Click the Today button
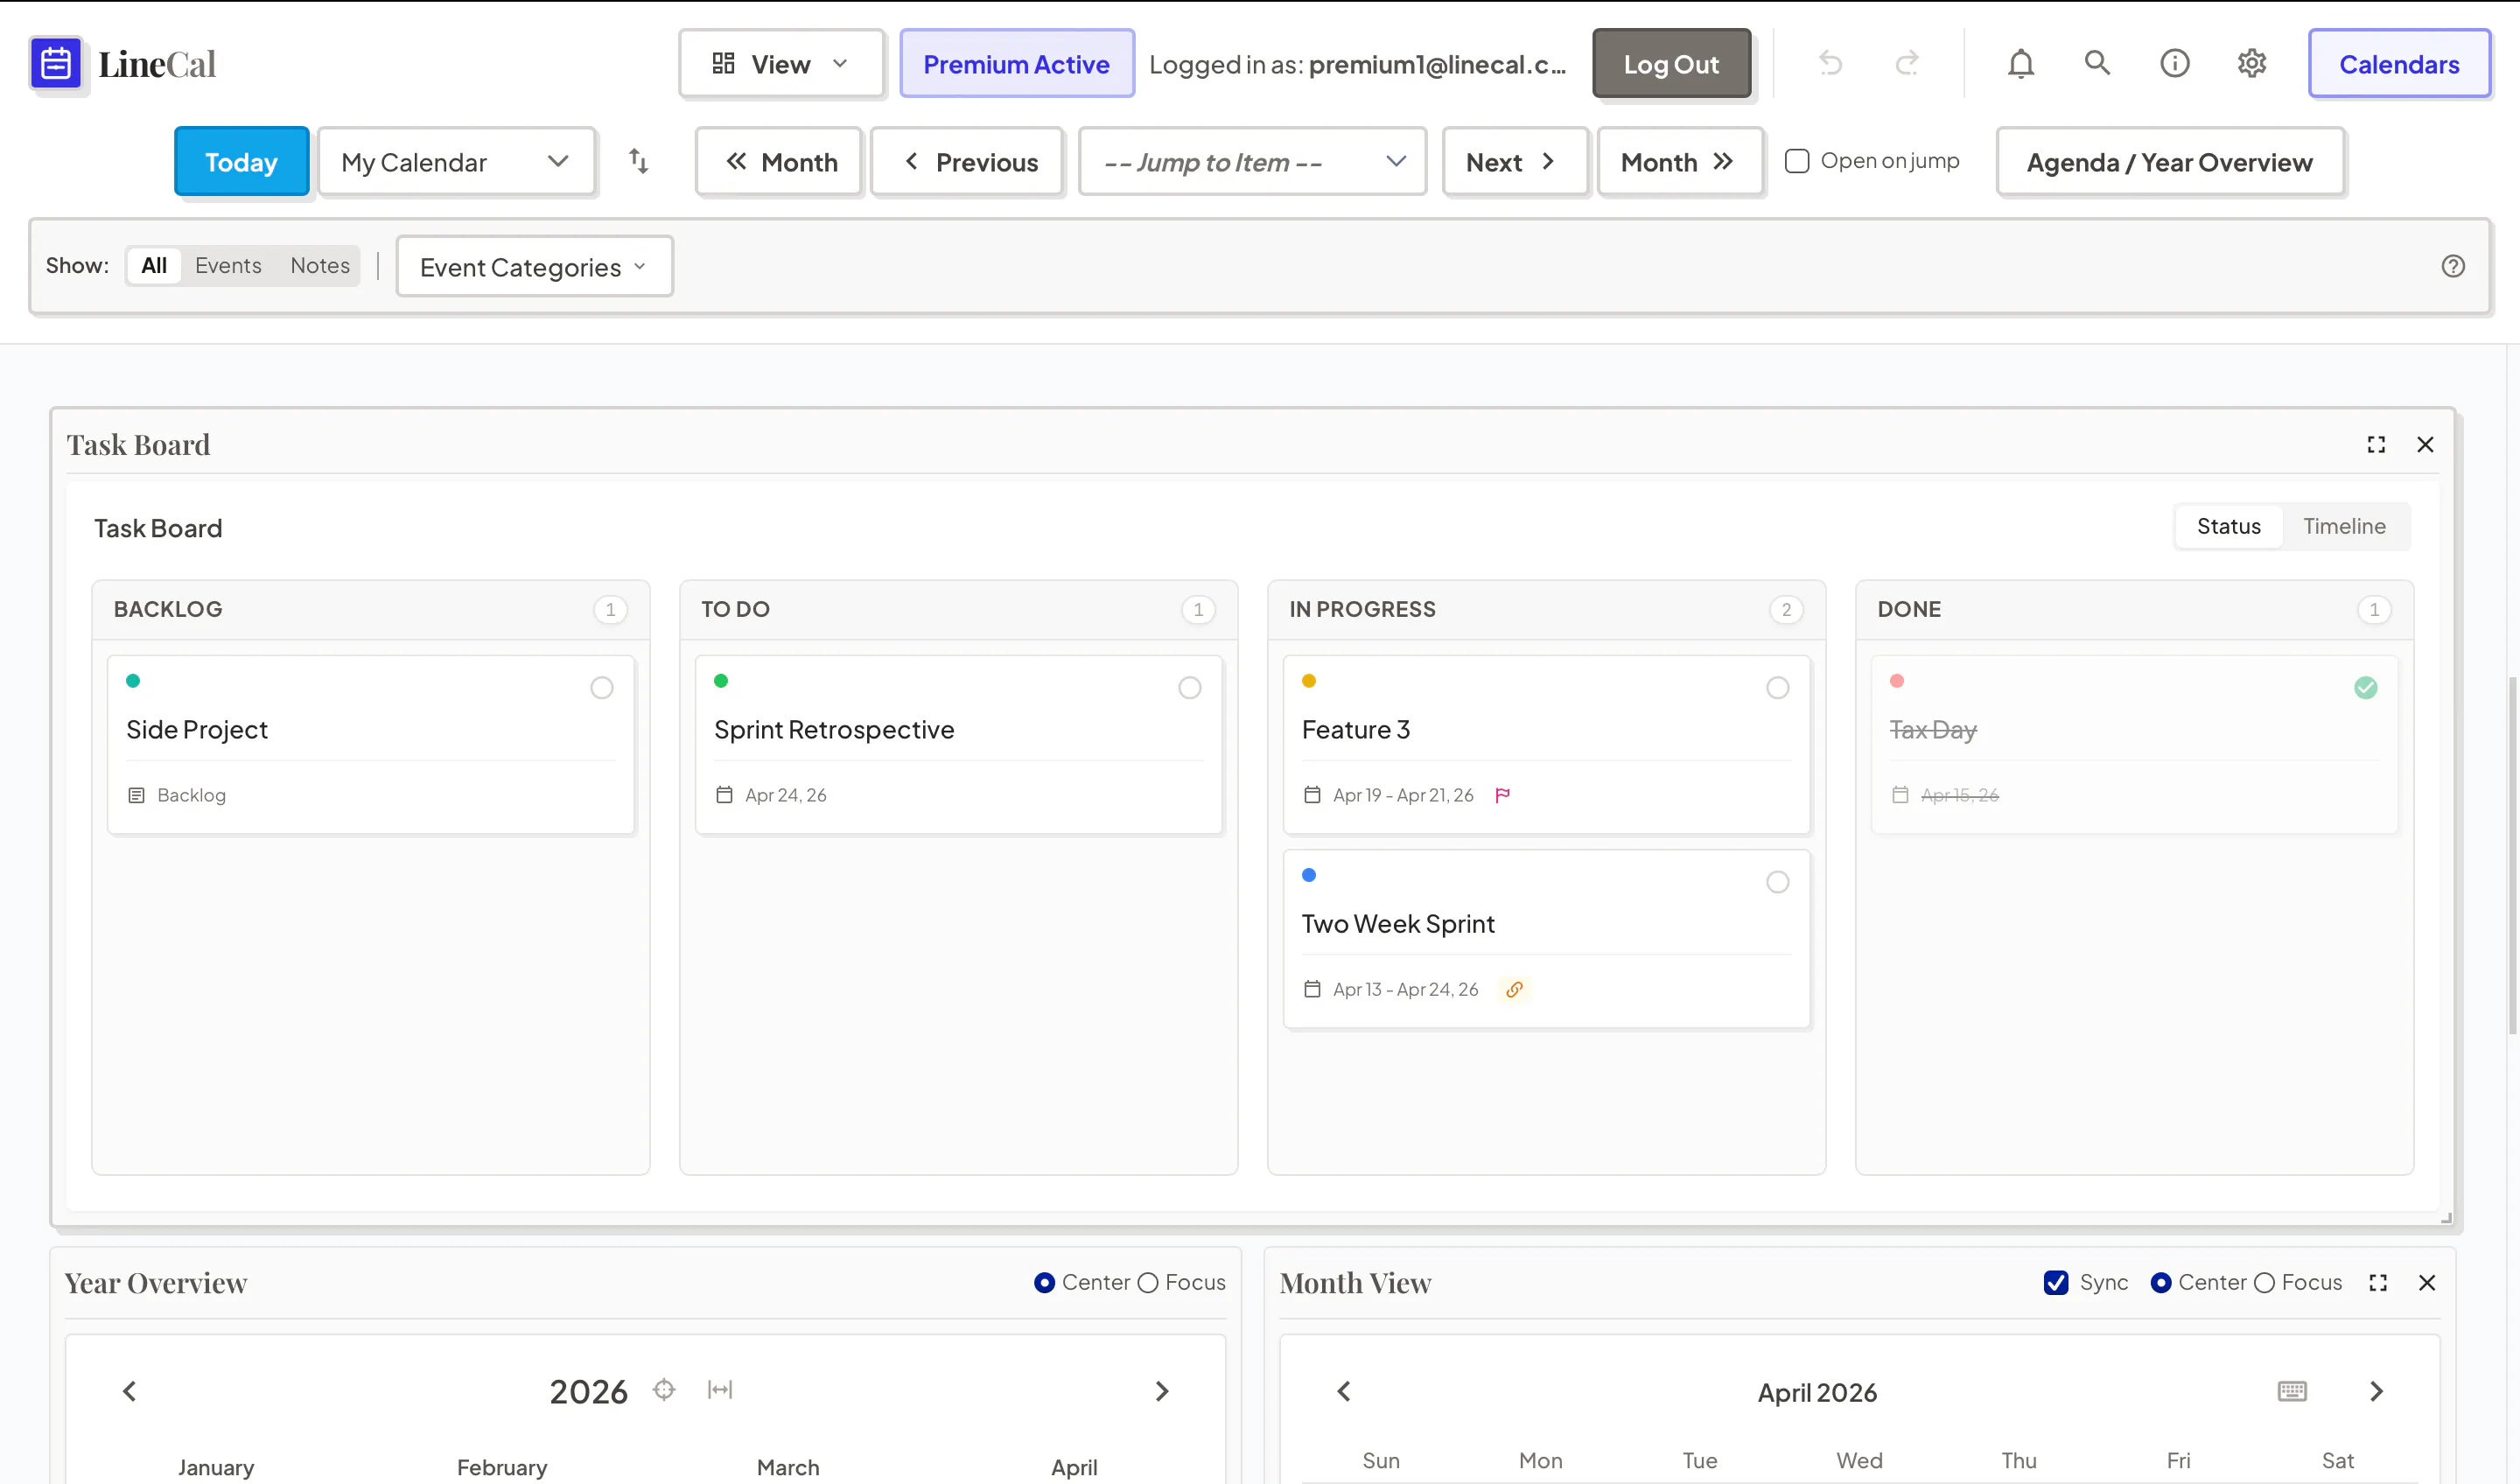 (241, 162)
